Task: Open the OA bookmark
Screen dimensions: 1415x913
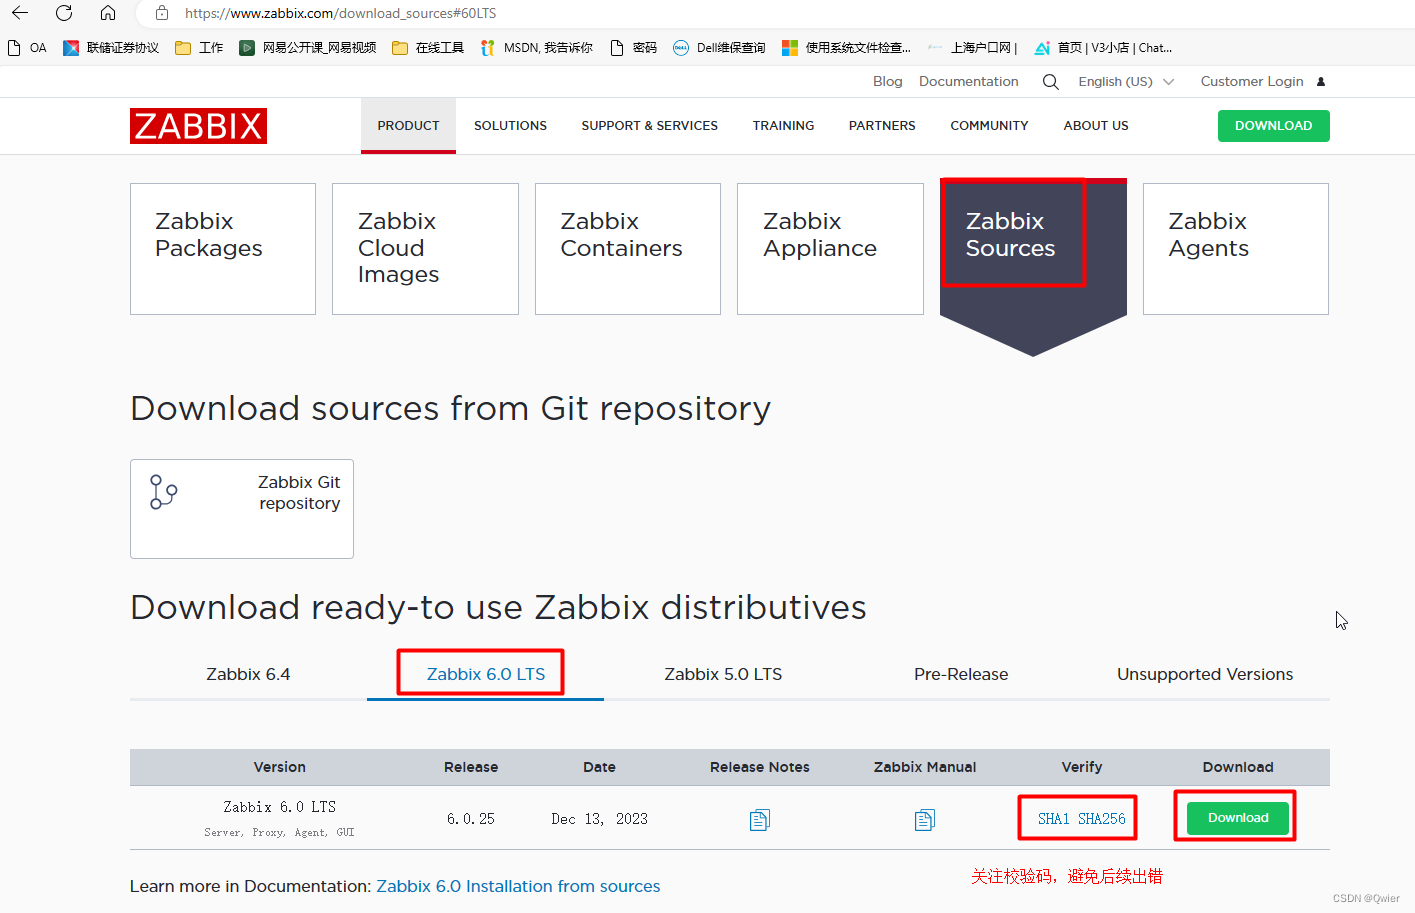Action: [x=27, y=47]
